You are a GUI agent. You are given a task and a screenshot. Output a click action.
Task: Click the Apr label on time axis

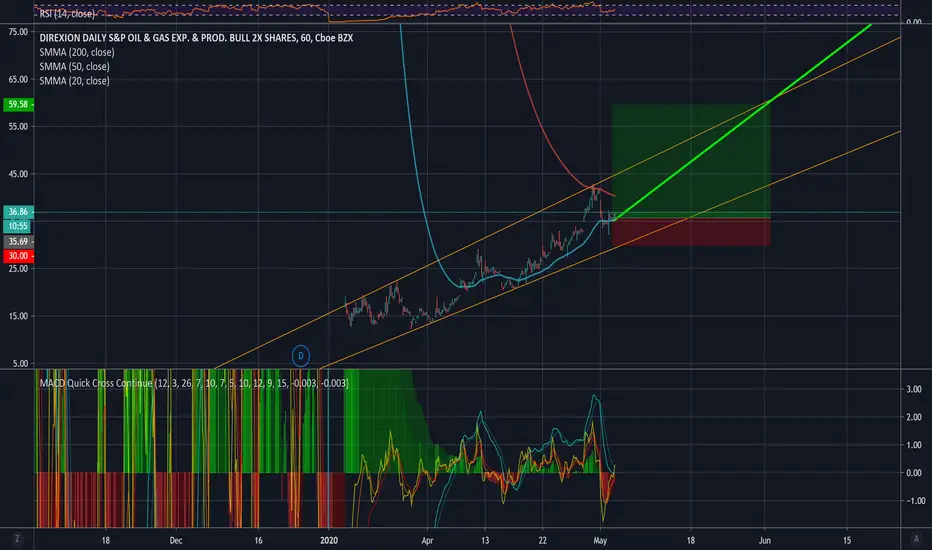[427, 540]
